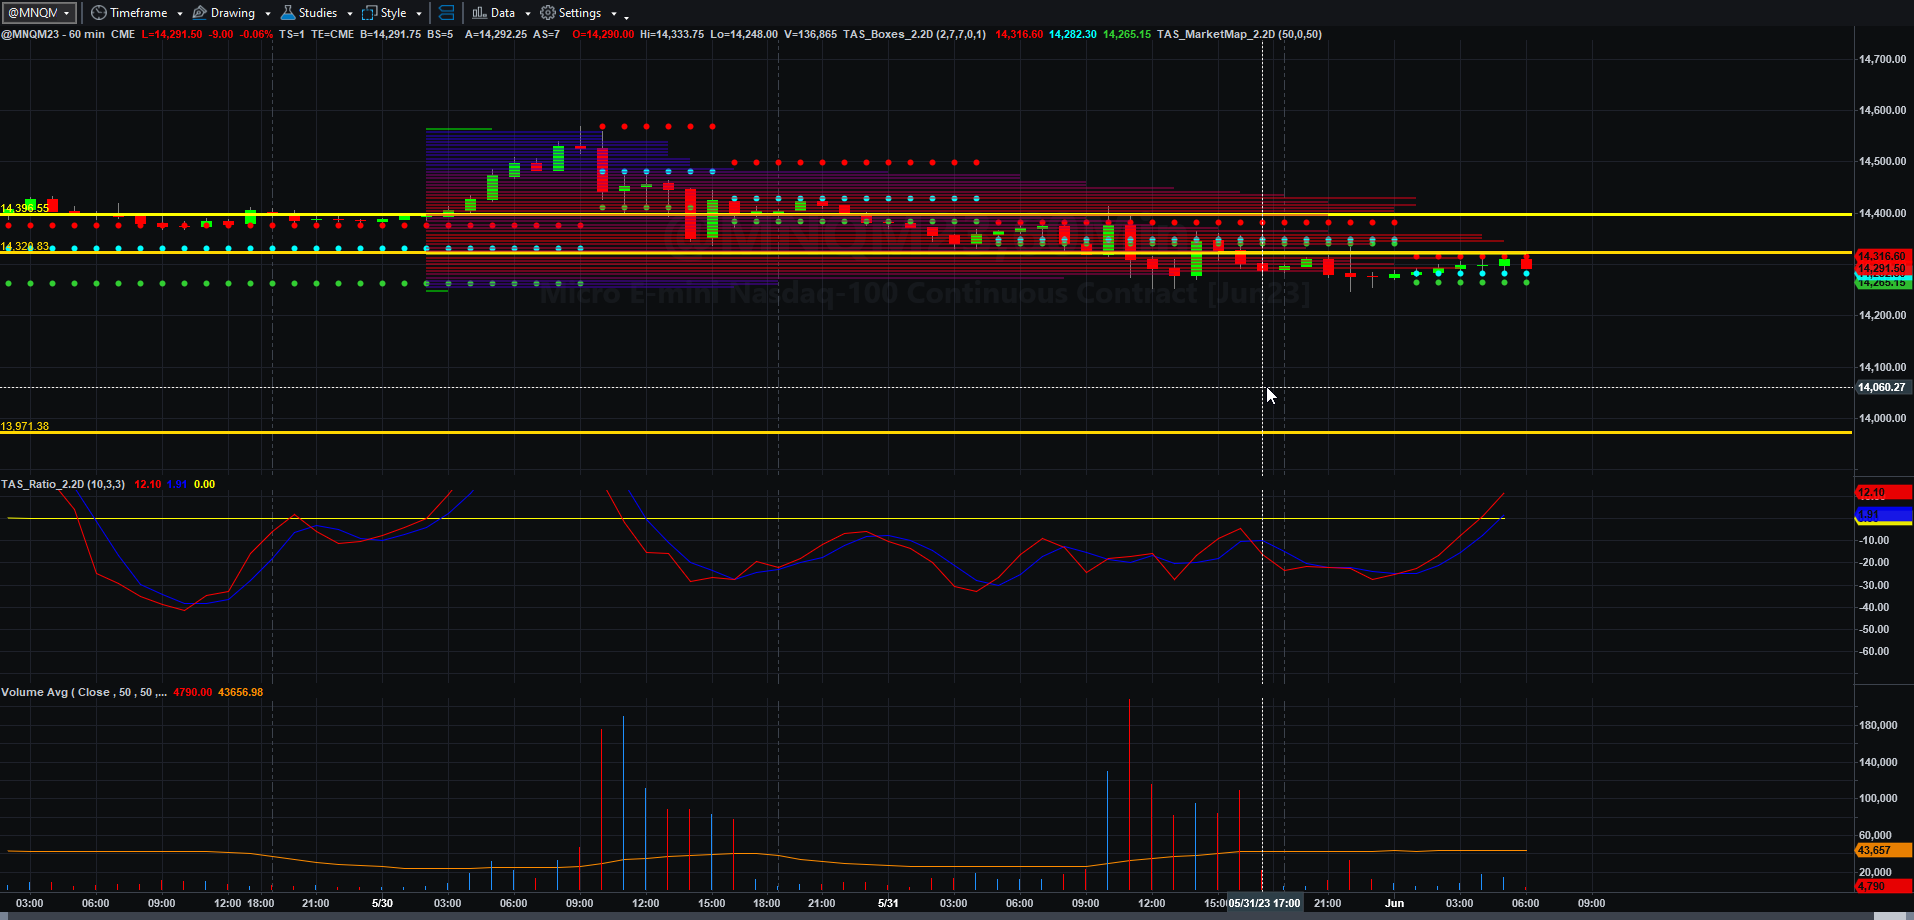Open the Style menu

coord(394,13)
